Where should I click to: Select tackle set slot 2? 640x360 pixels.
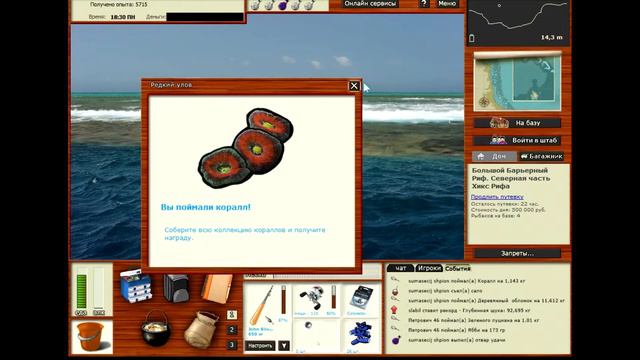coord(232,330)
